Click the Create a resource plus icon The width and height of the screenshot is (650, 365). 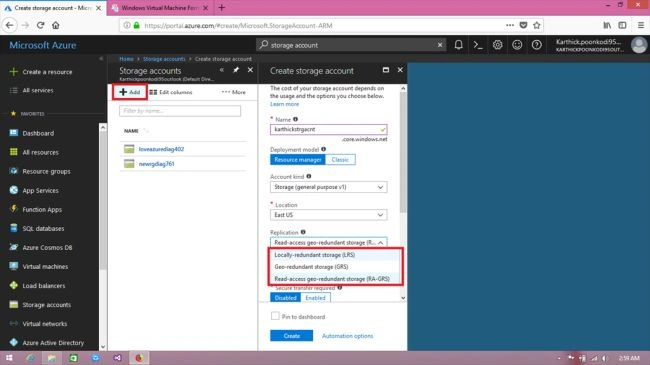[14, 72]
